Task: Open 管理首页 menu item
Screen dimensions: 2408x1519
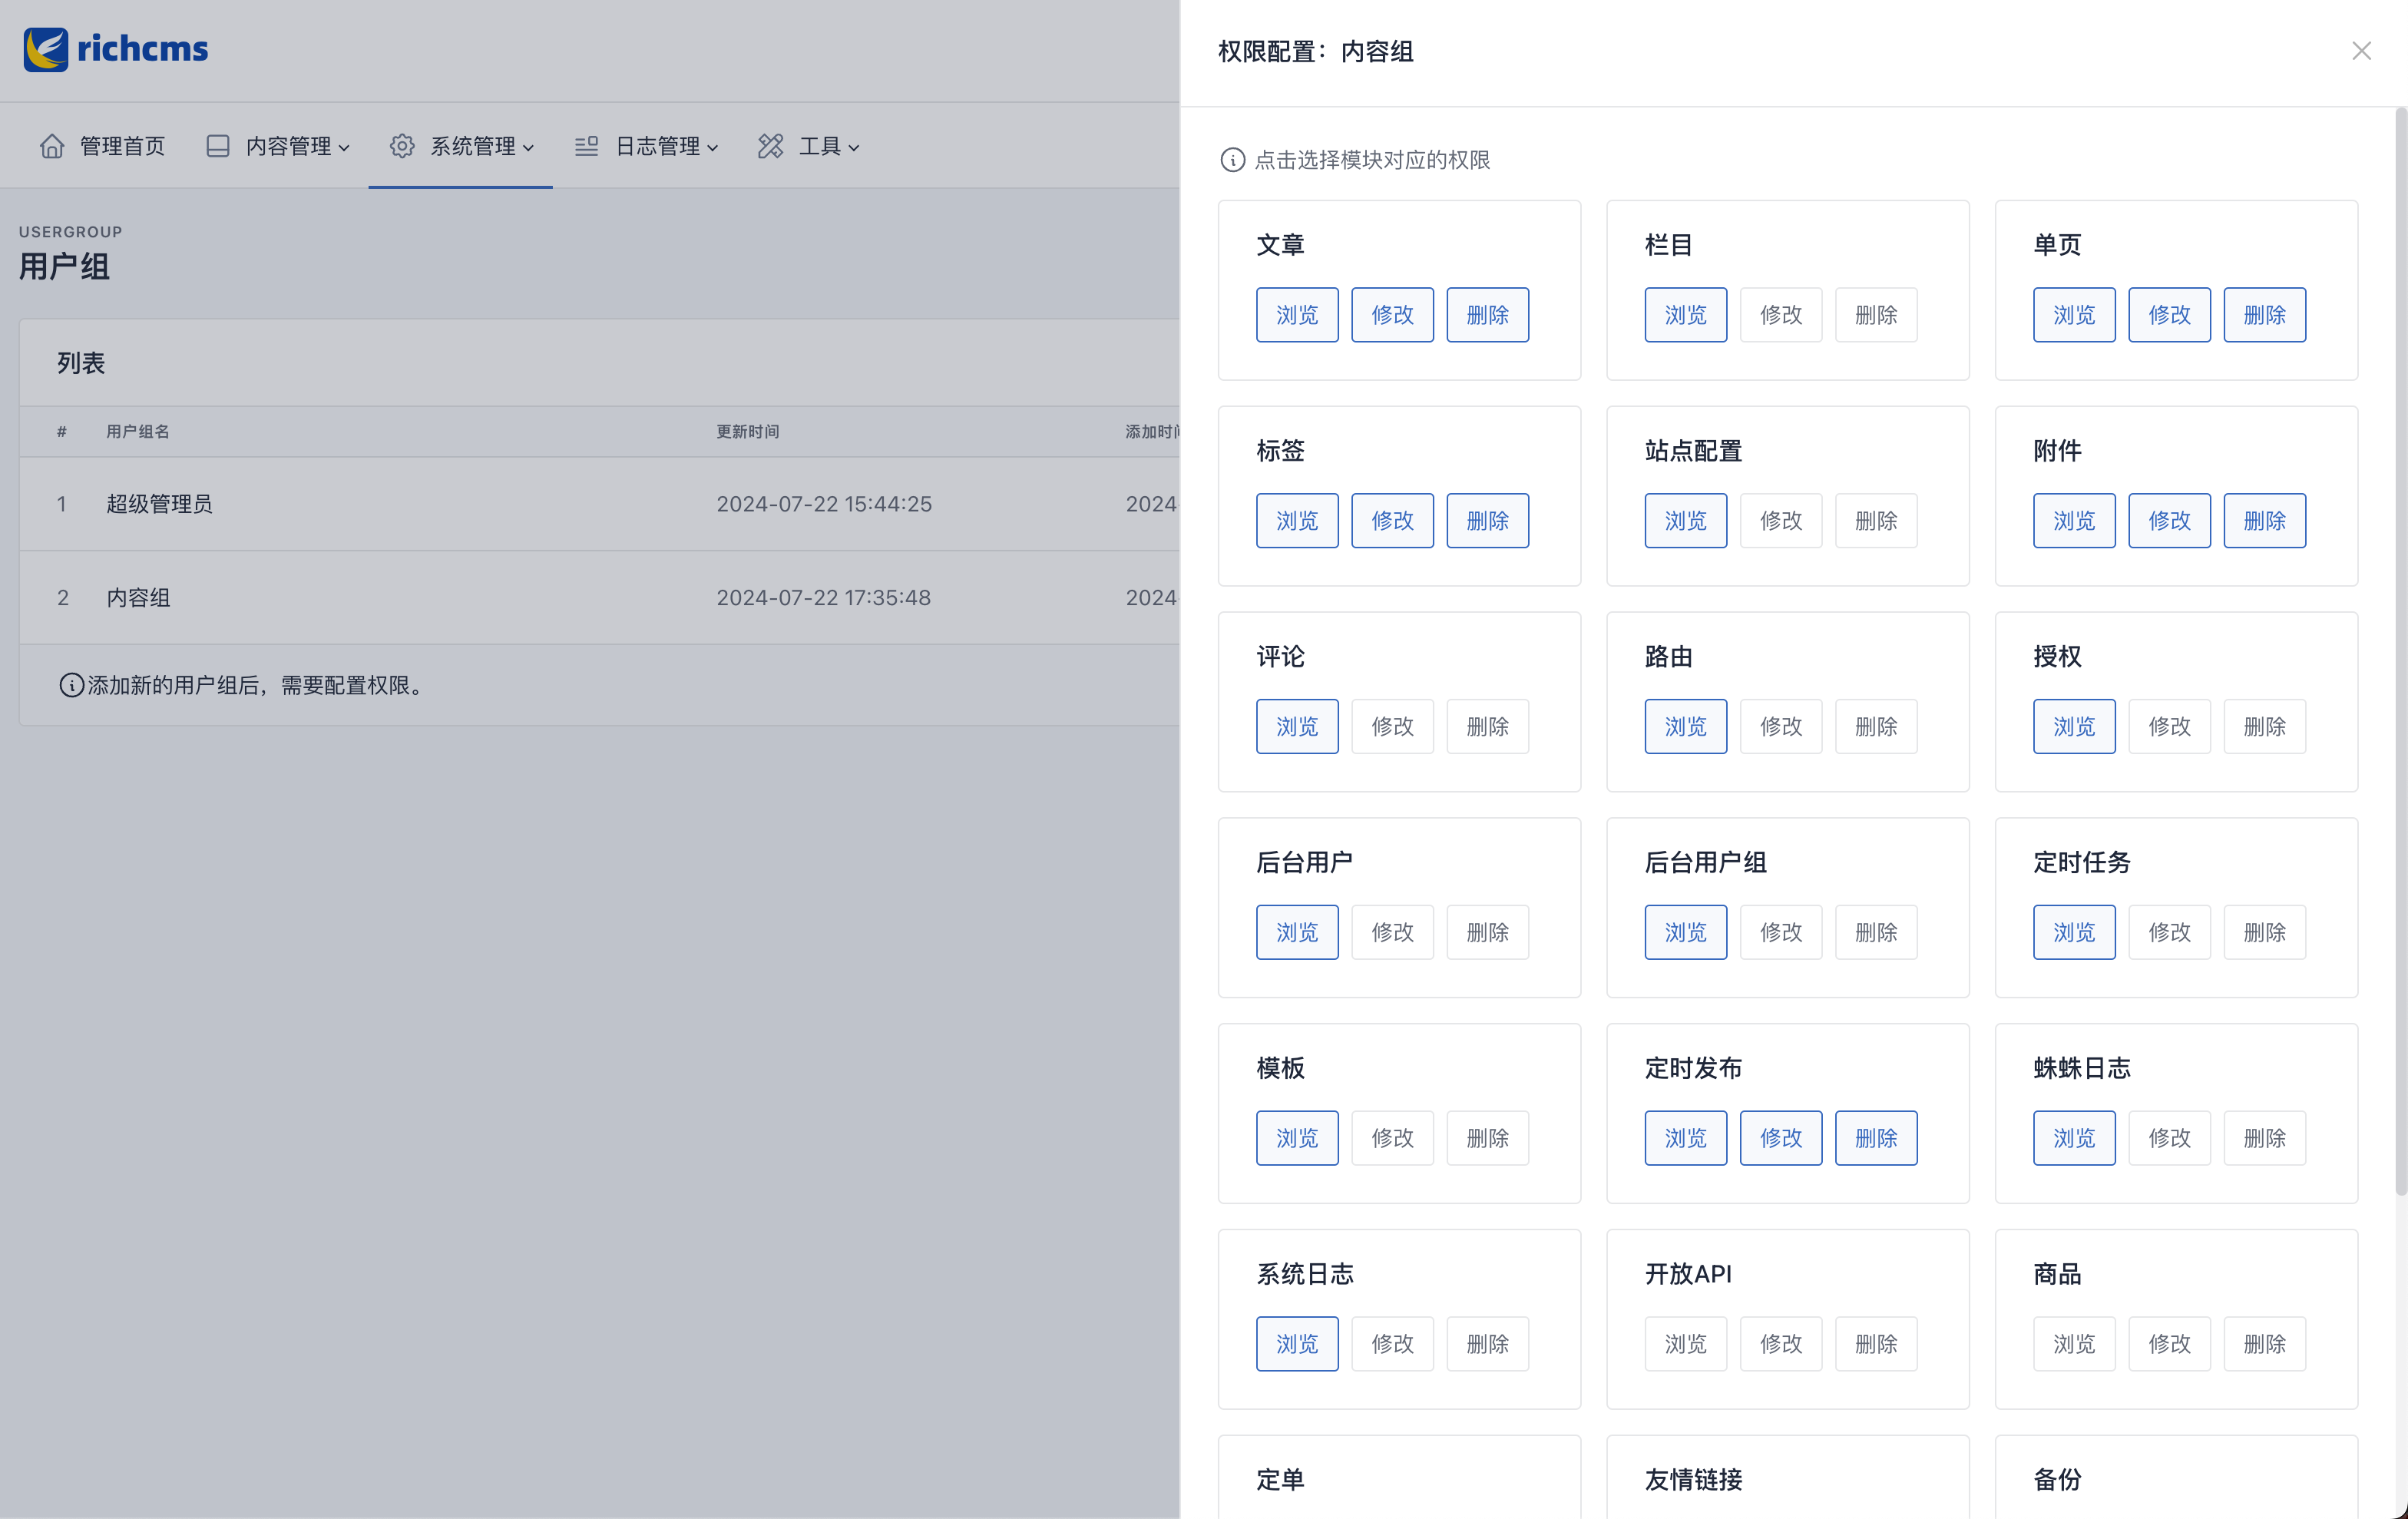Action: point(102,146)
